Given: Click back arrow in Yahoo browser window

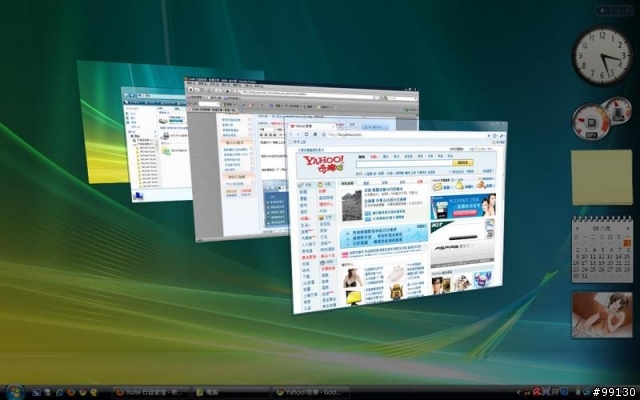Looking at the screenshot, I should 291,134.
